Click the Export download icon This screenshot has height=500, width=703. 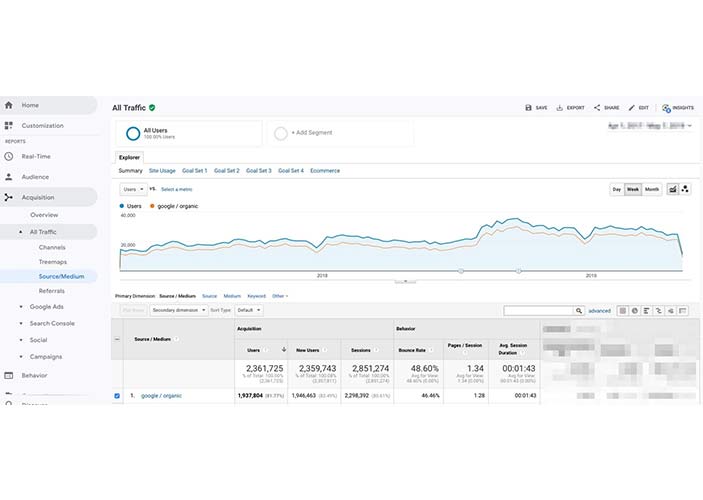pos(560,108)
